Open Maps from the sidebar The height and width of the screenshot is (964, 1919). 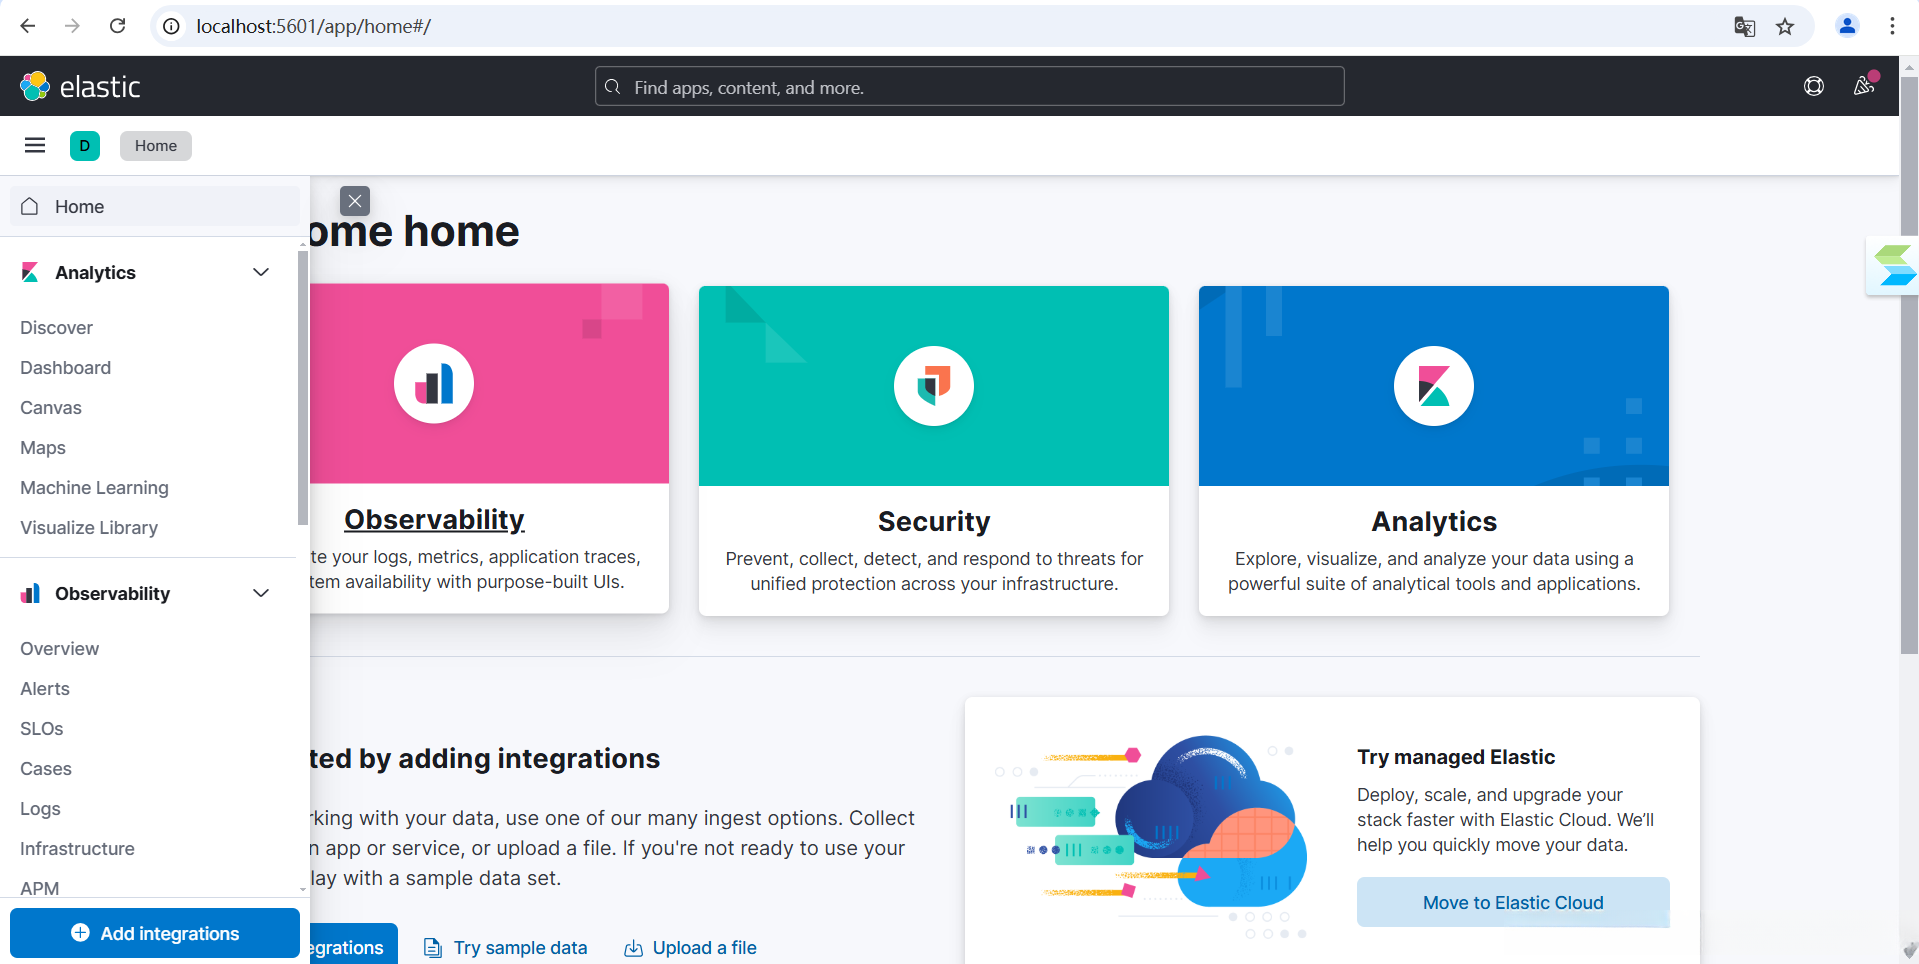[43, 448]
